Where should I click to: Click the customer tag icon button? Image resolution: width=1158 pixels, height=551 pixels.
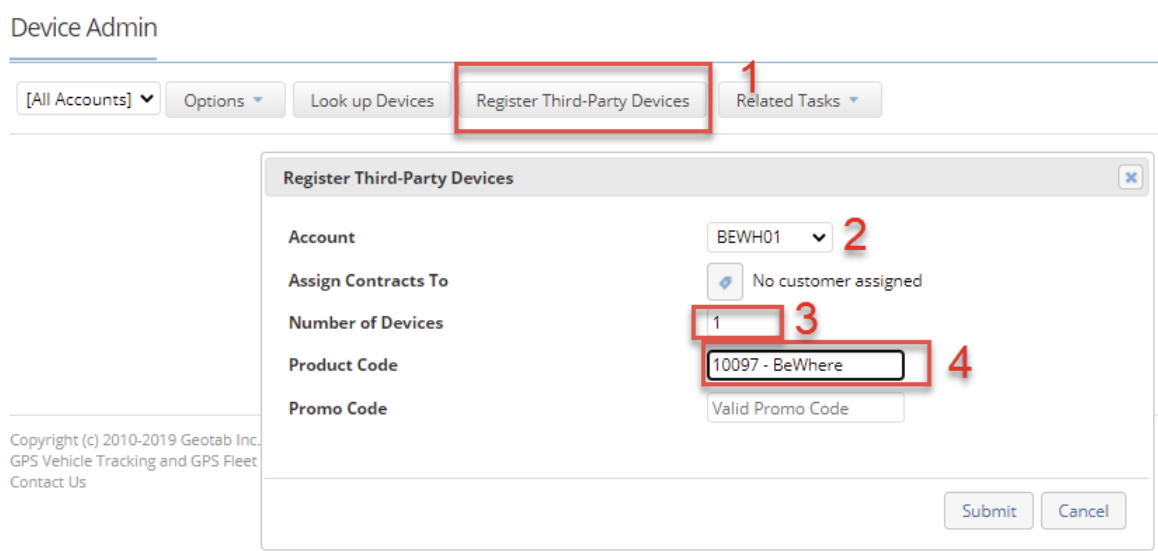[x=724, y=281]
